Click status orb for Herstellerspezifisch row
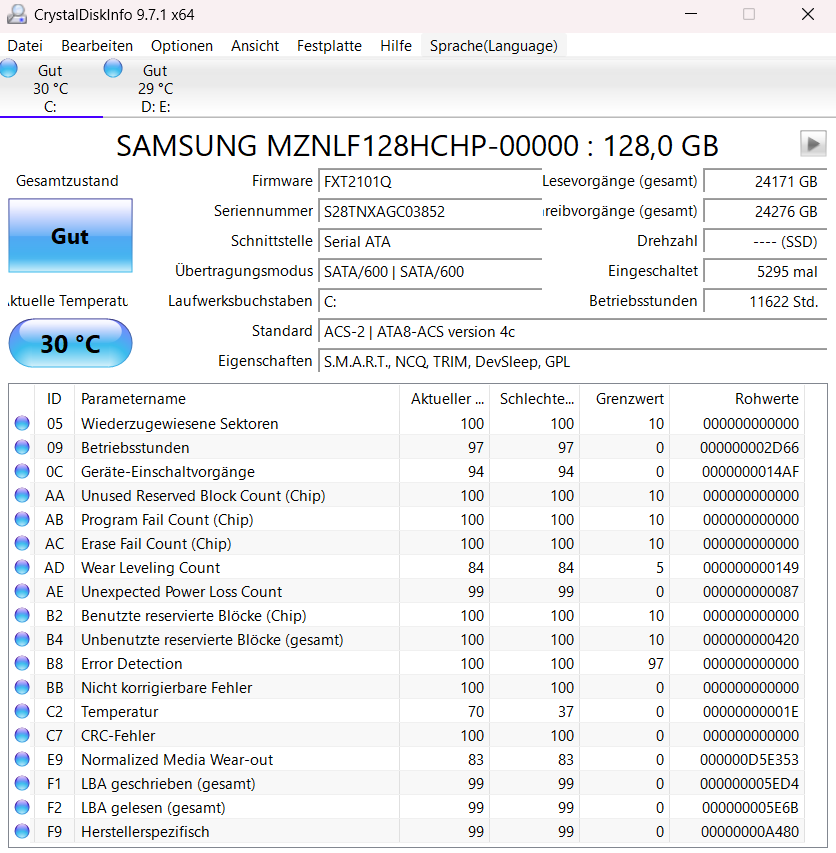 point(22,831)
